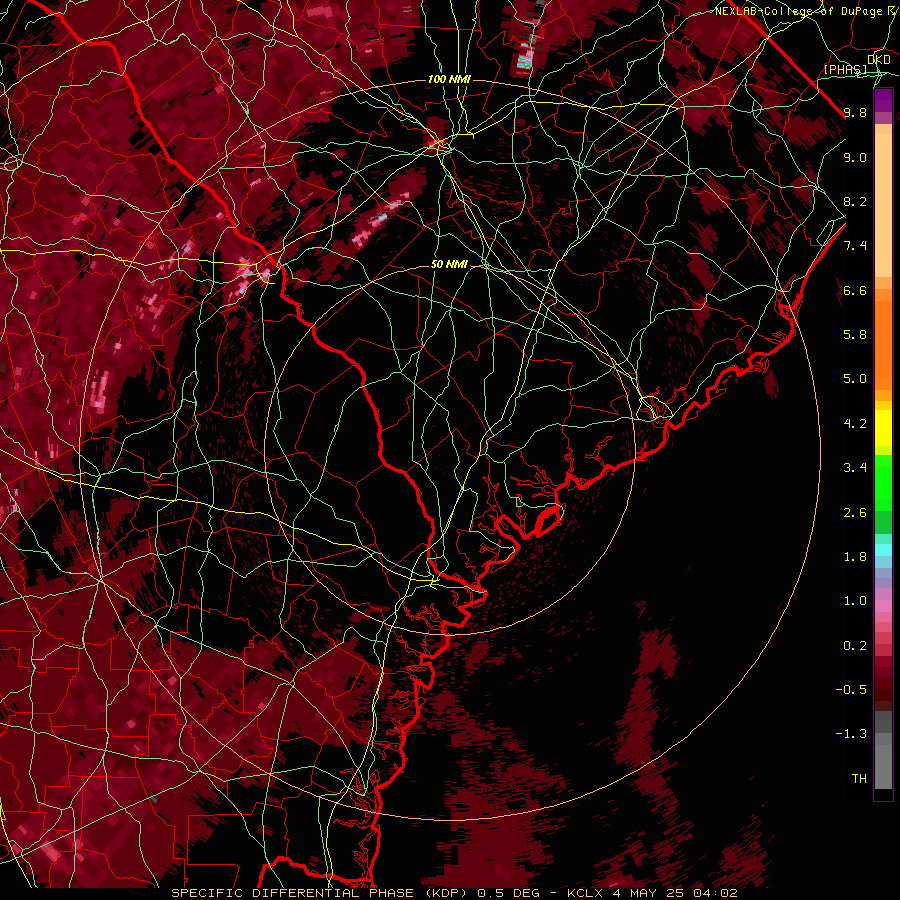
Task: Click the -1.3 legend scale value
Action: pyautogui.click(x=851, y=734)
